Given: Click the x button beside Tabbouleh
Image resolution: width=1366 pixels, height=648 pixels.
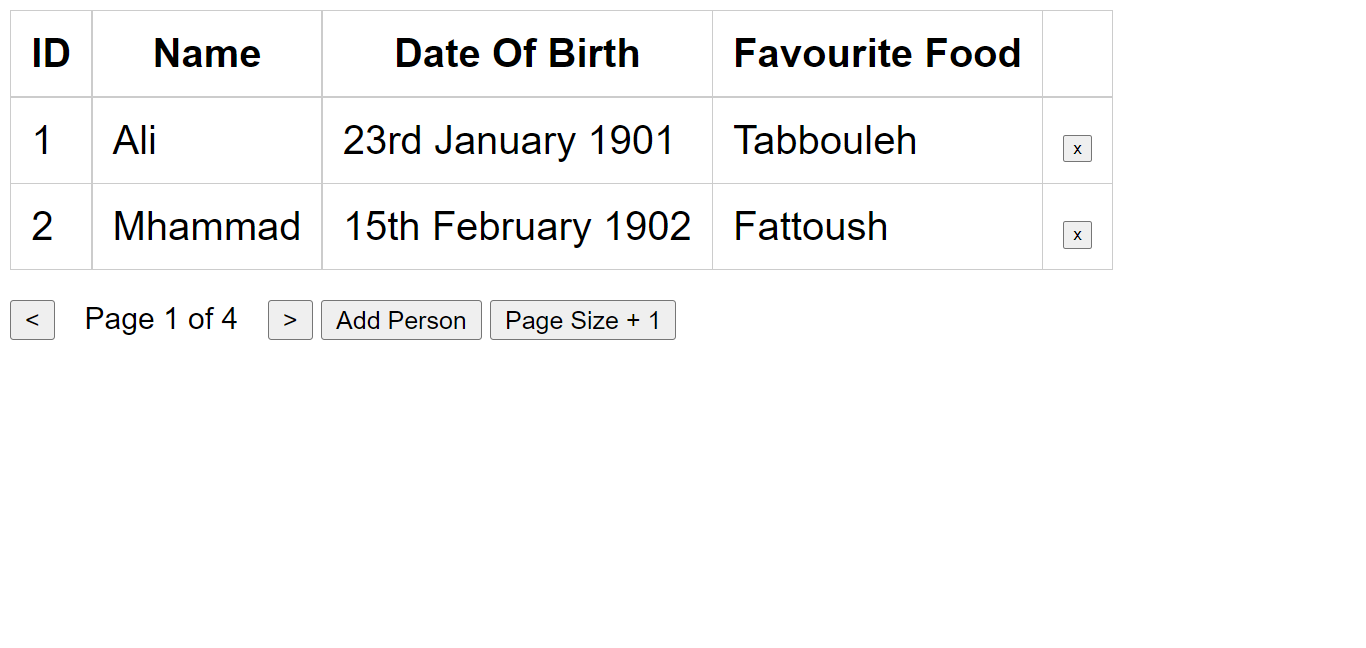Looking at the screenshot, I should pos(1077,148).
